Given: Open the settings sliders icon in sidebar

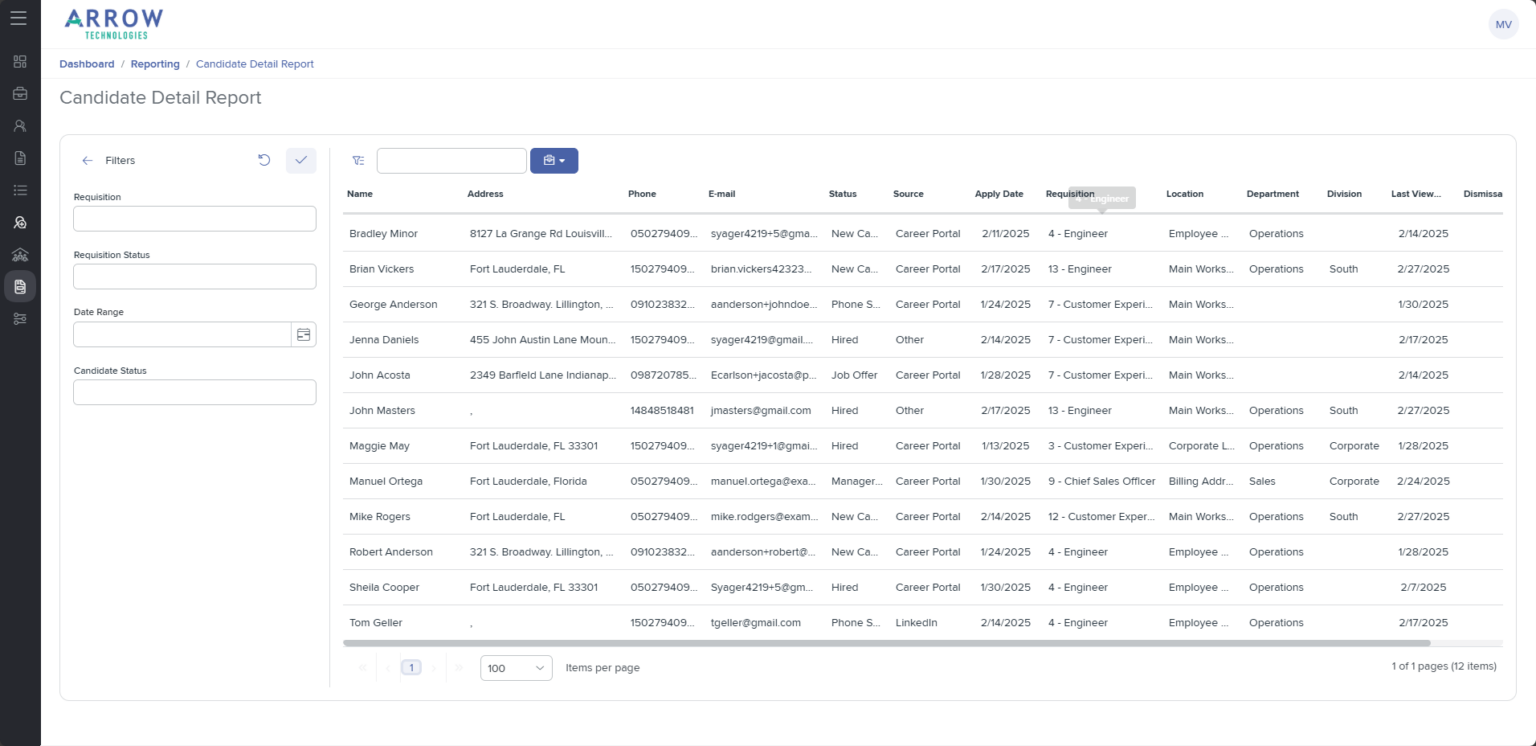Looking at the screenshot, I should (x=19, y=318).
